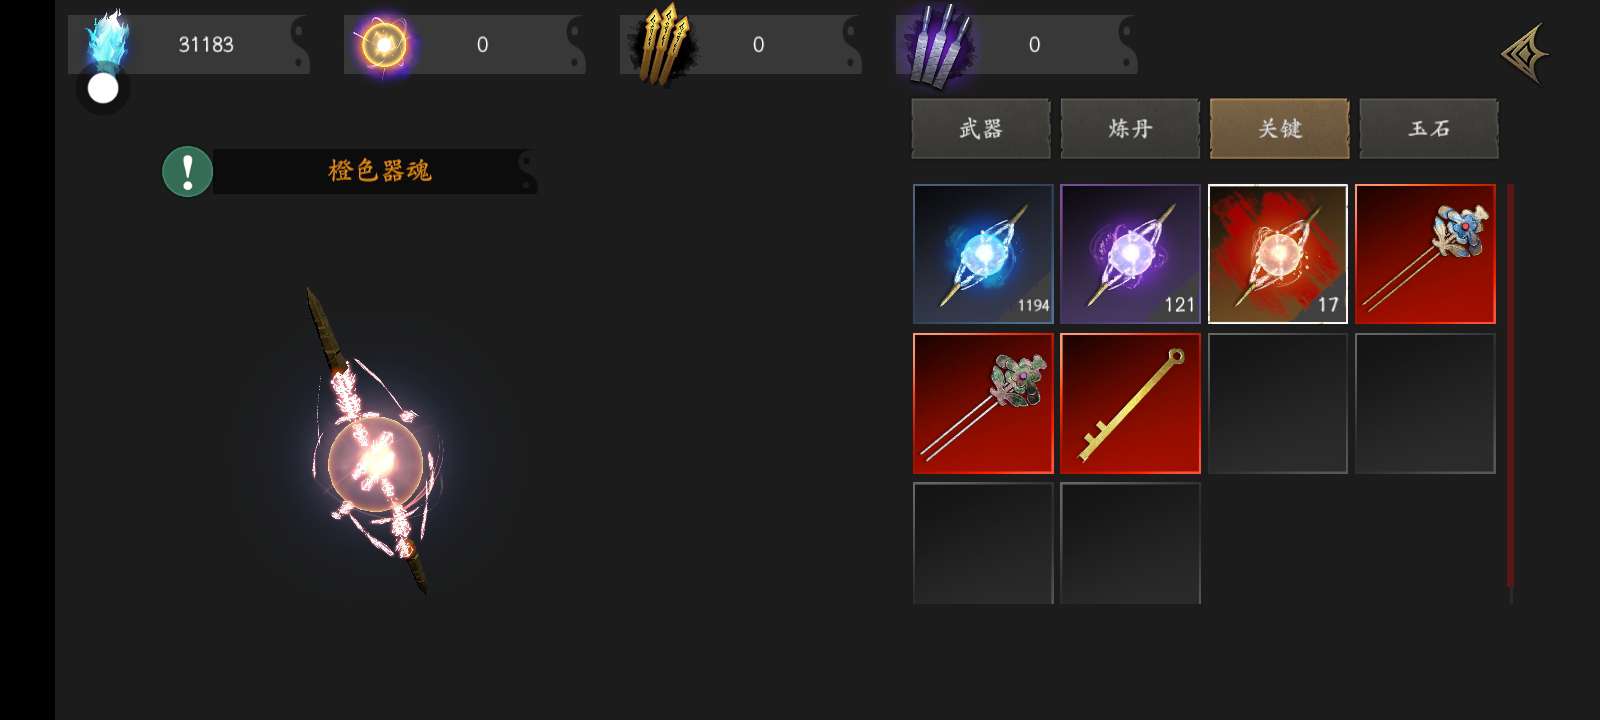
Task: Select the 关键 tab
Action: 1280,128
